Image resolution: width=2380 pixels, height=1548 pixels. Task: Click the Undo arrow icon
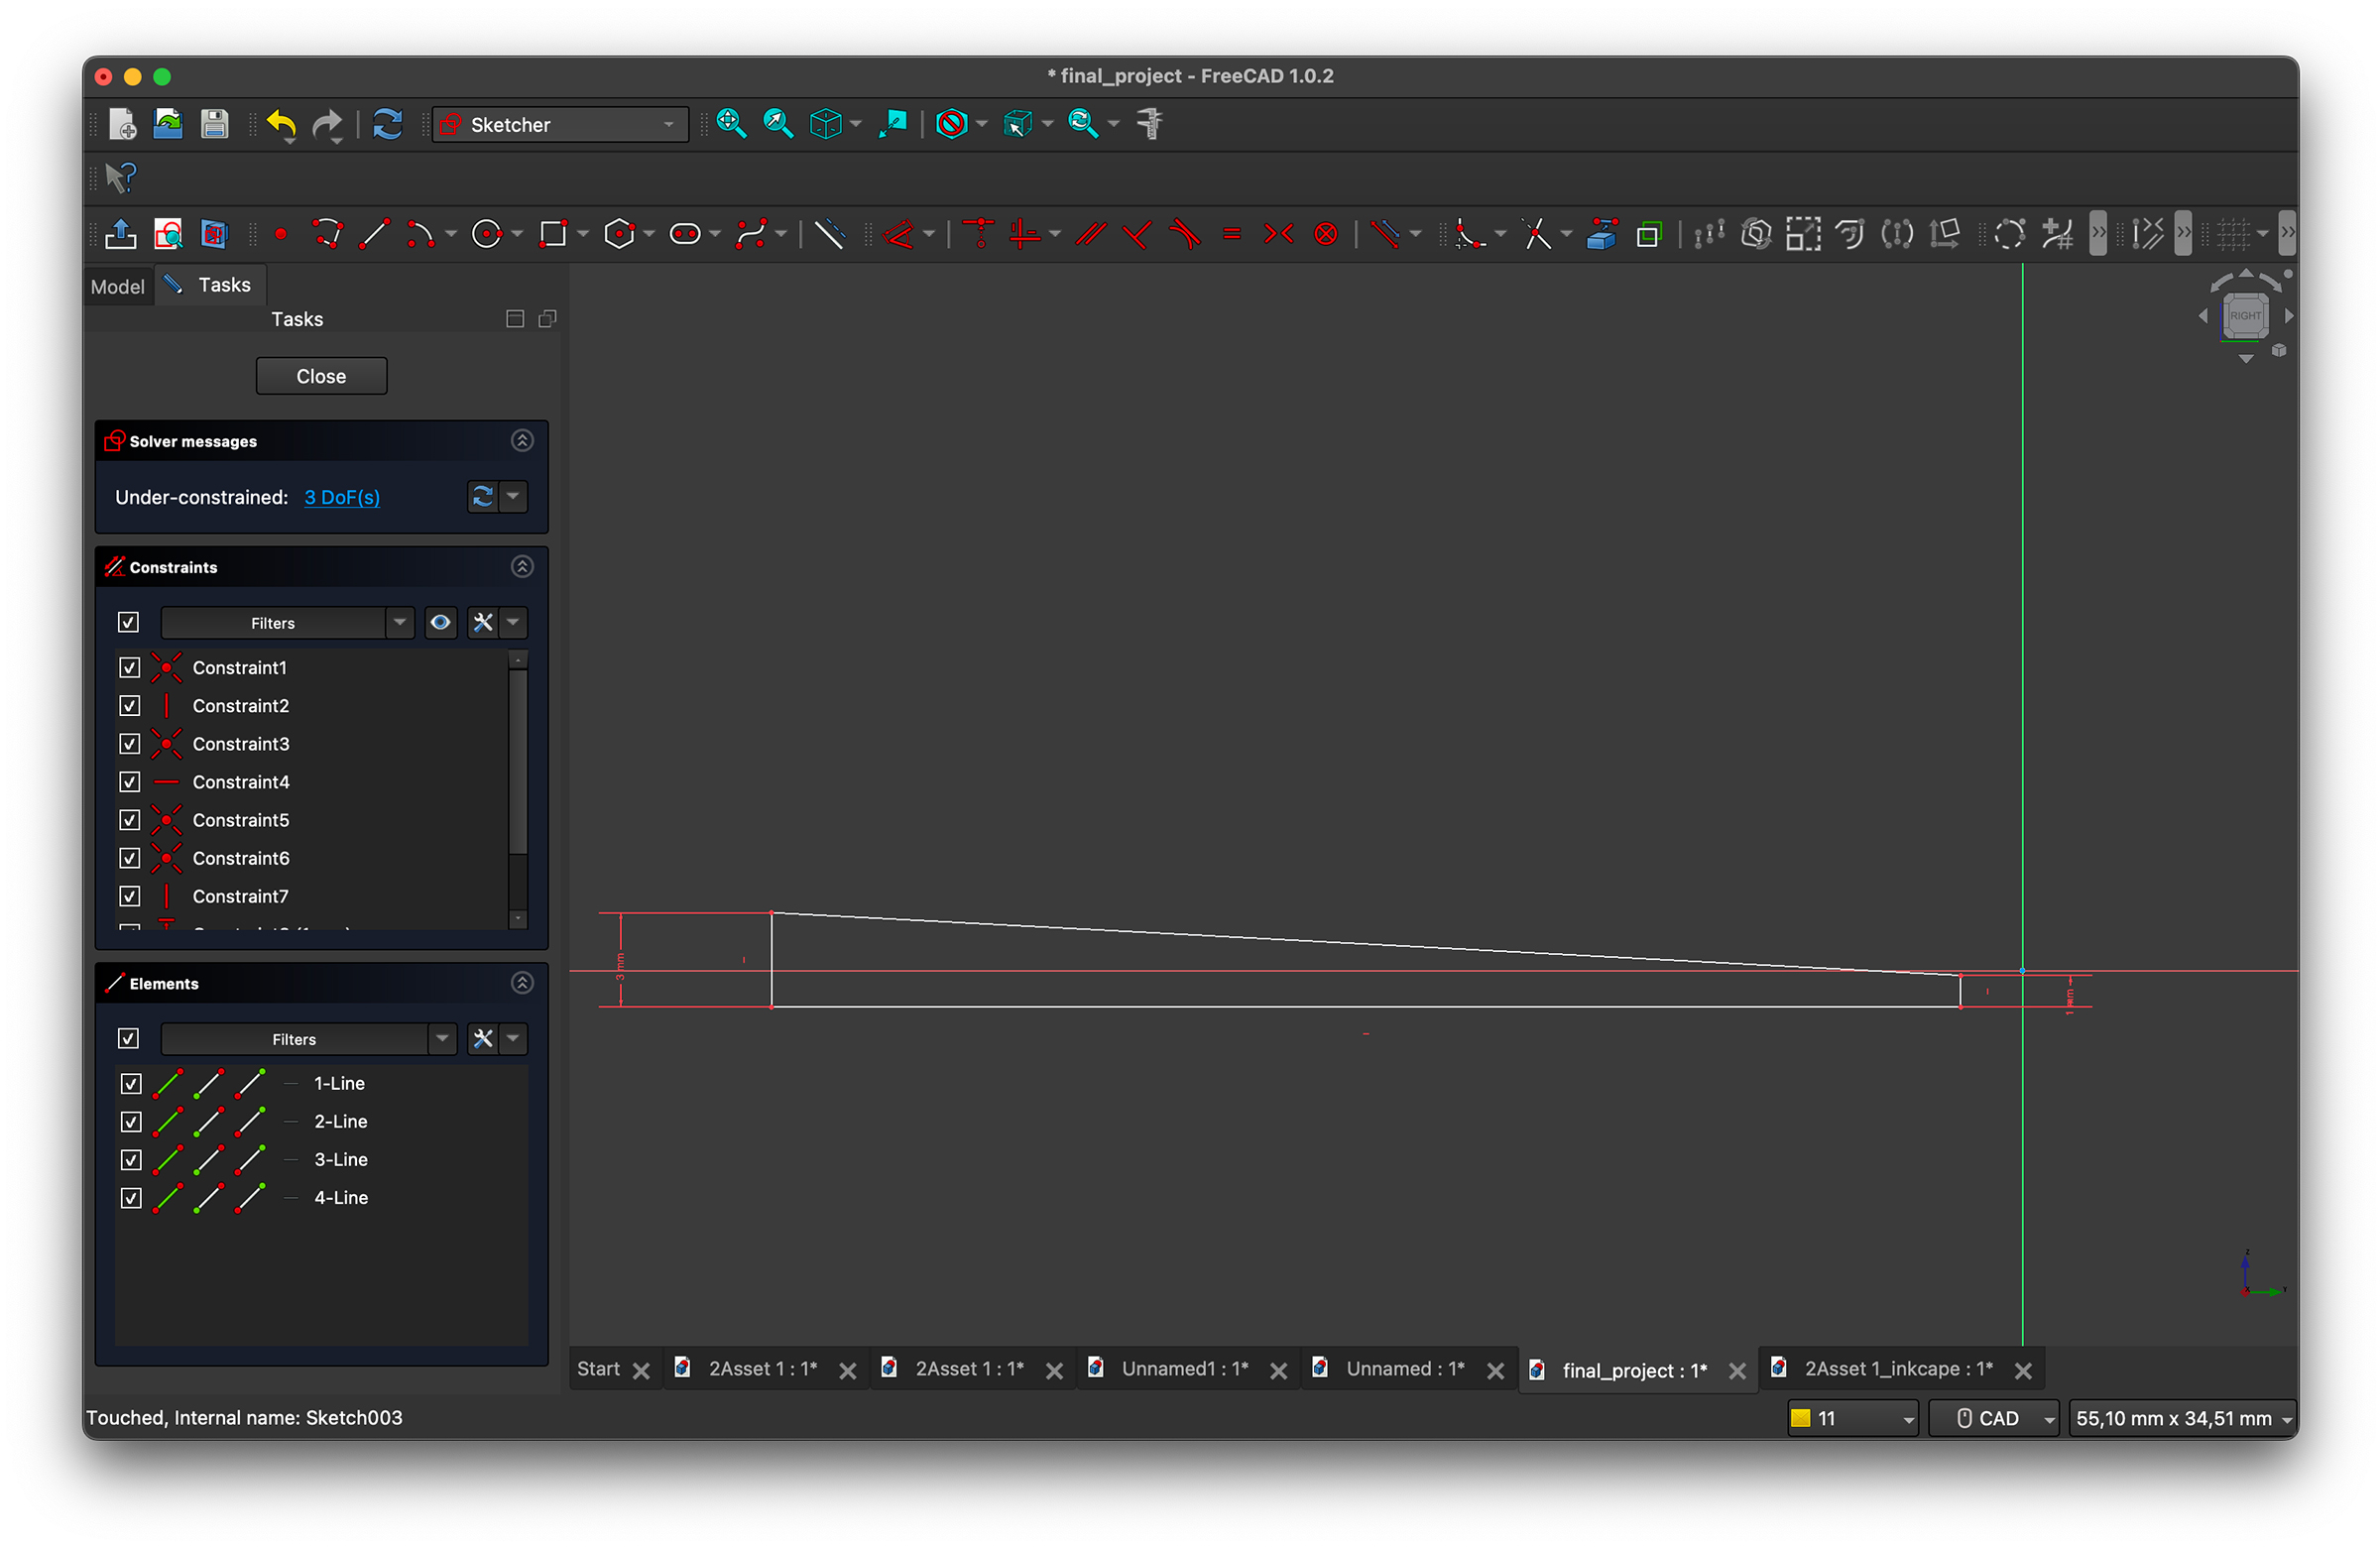tap(281, 124)
